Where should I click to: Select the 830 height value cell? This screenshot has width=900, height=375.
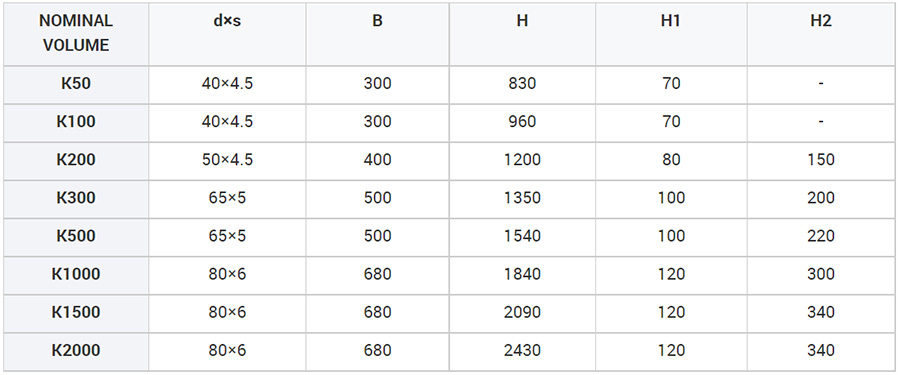pos(522,84)
